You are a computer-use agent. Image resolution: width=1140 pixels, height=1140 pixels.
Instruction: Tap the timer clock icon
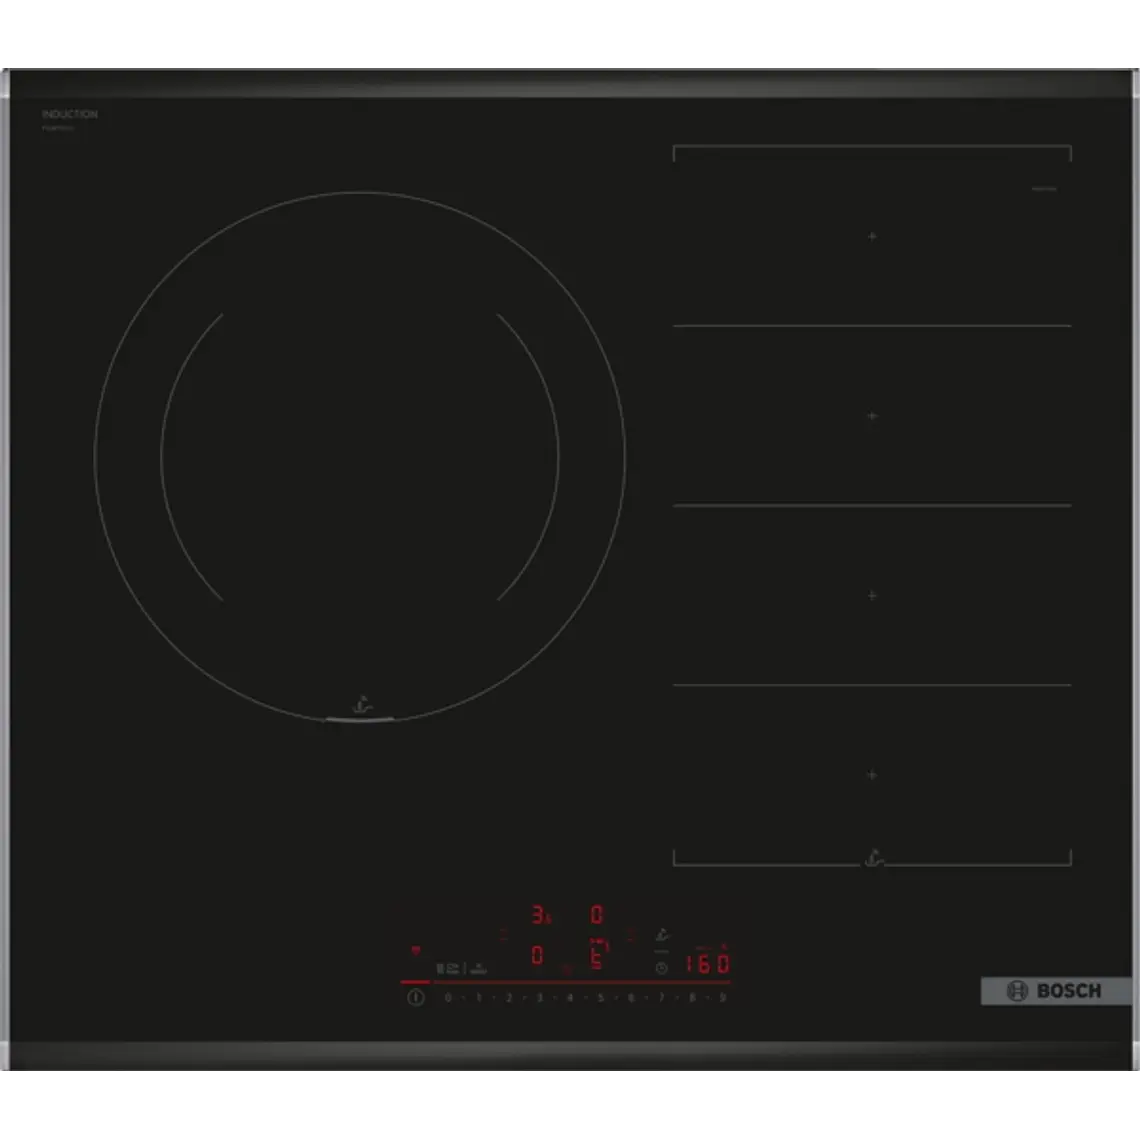click(x=660, y=968)
